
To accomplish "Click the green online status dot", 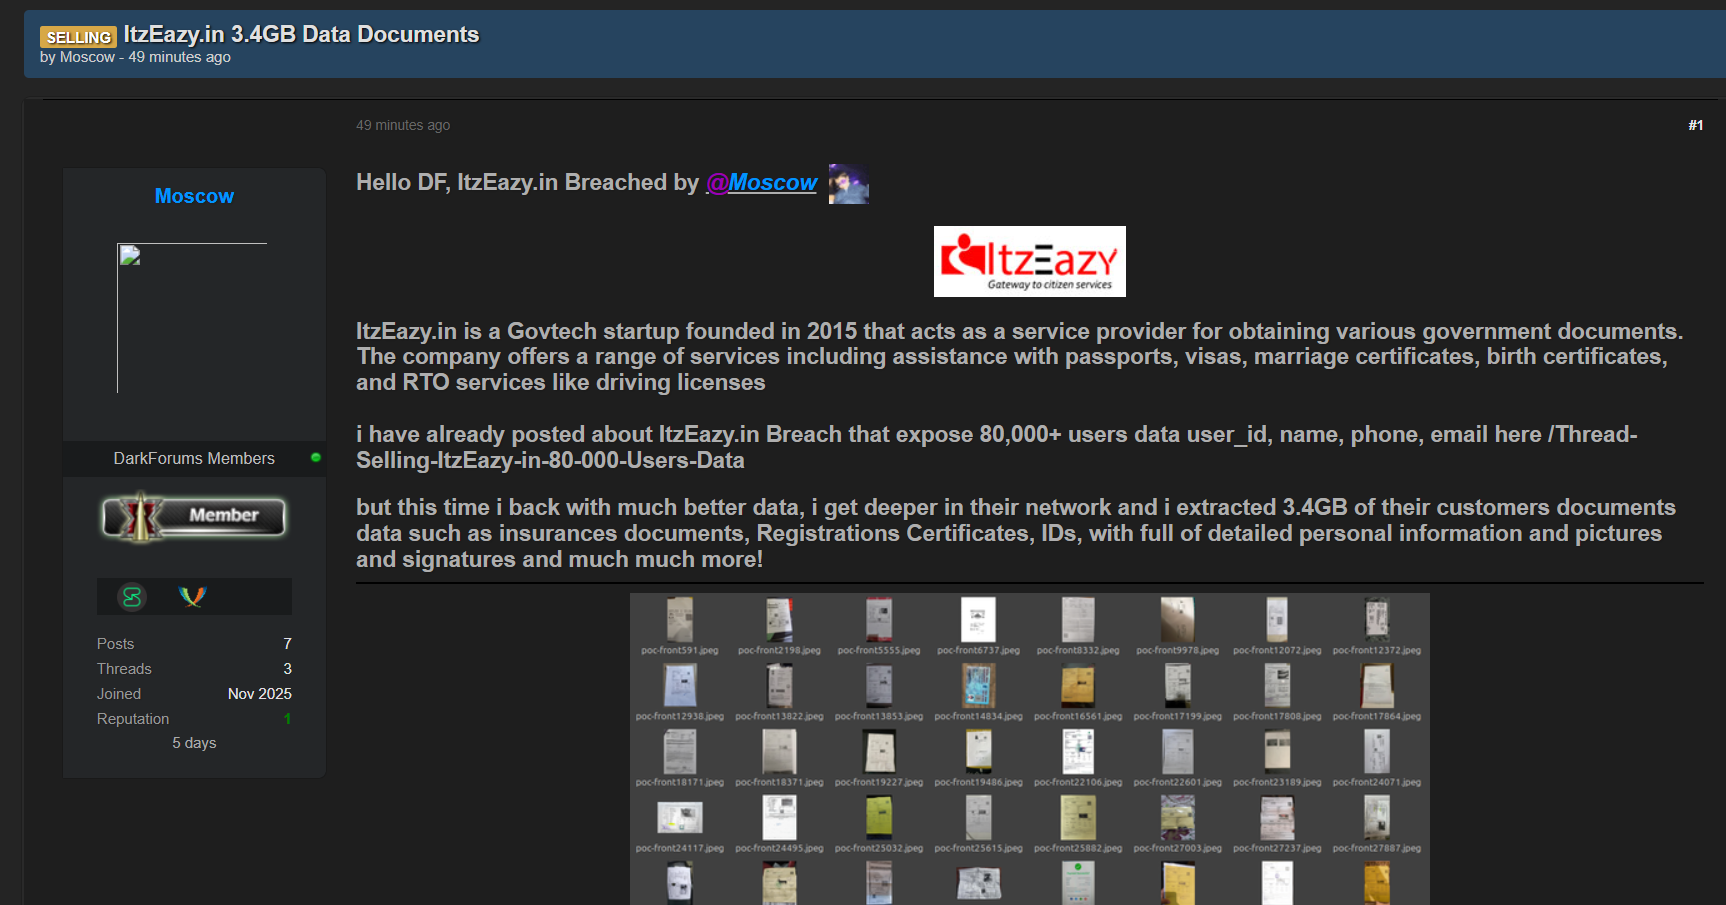I will tap(316, 458).
